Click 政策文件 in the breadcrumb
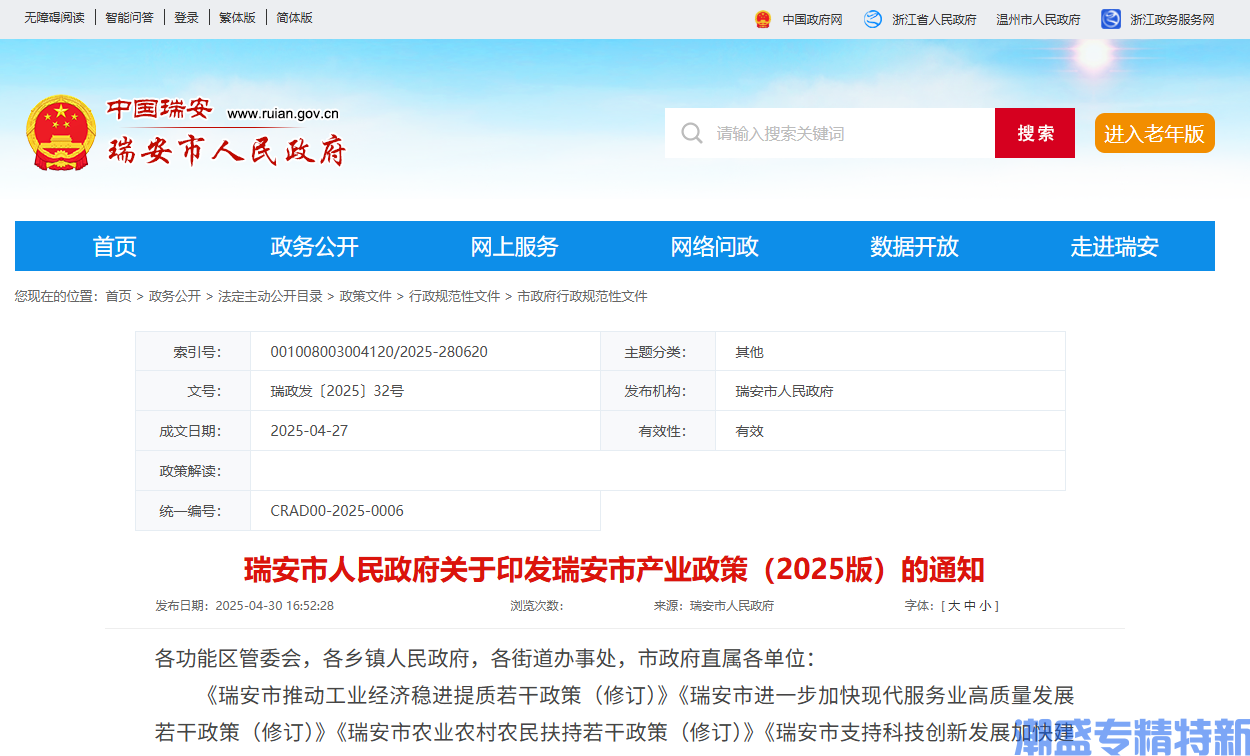Image resolution: width=1250 pixels, height=756 pixels. pos(366,296)
